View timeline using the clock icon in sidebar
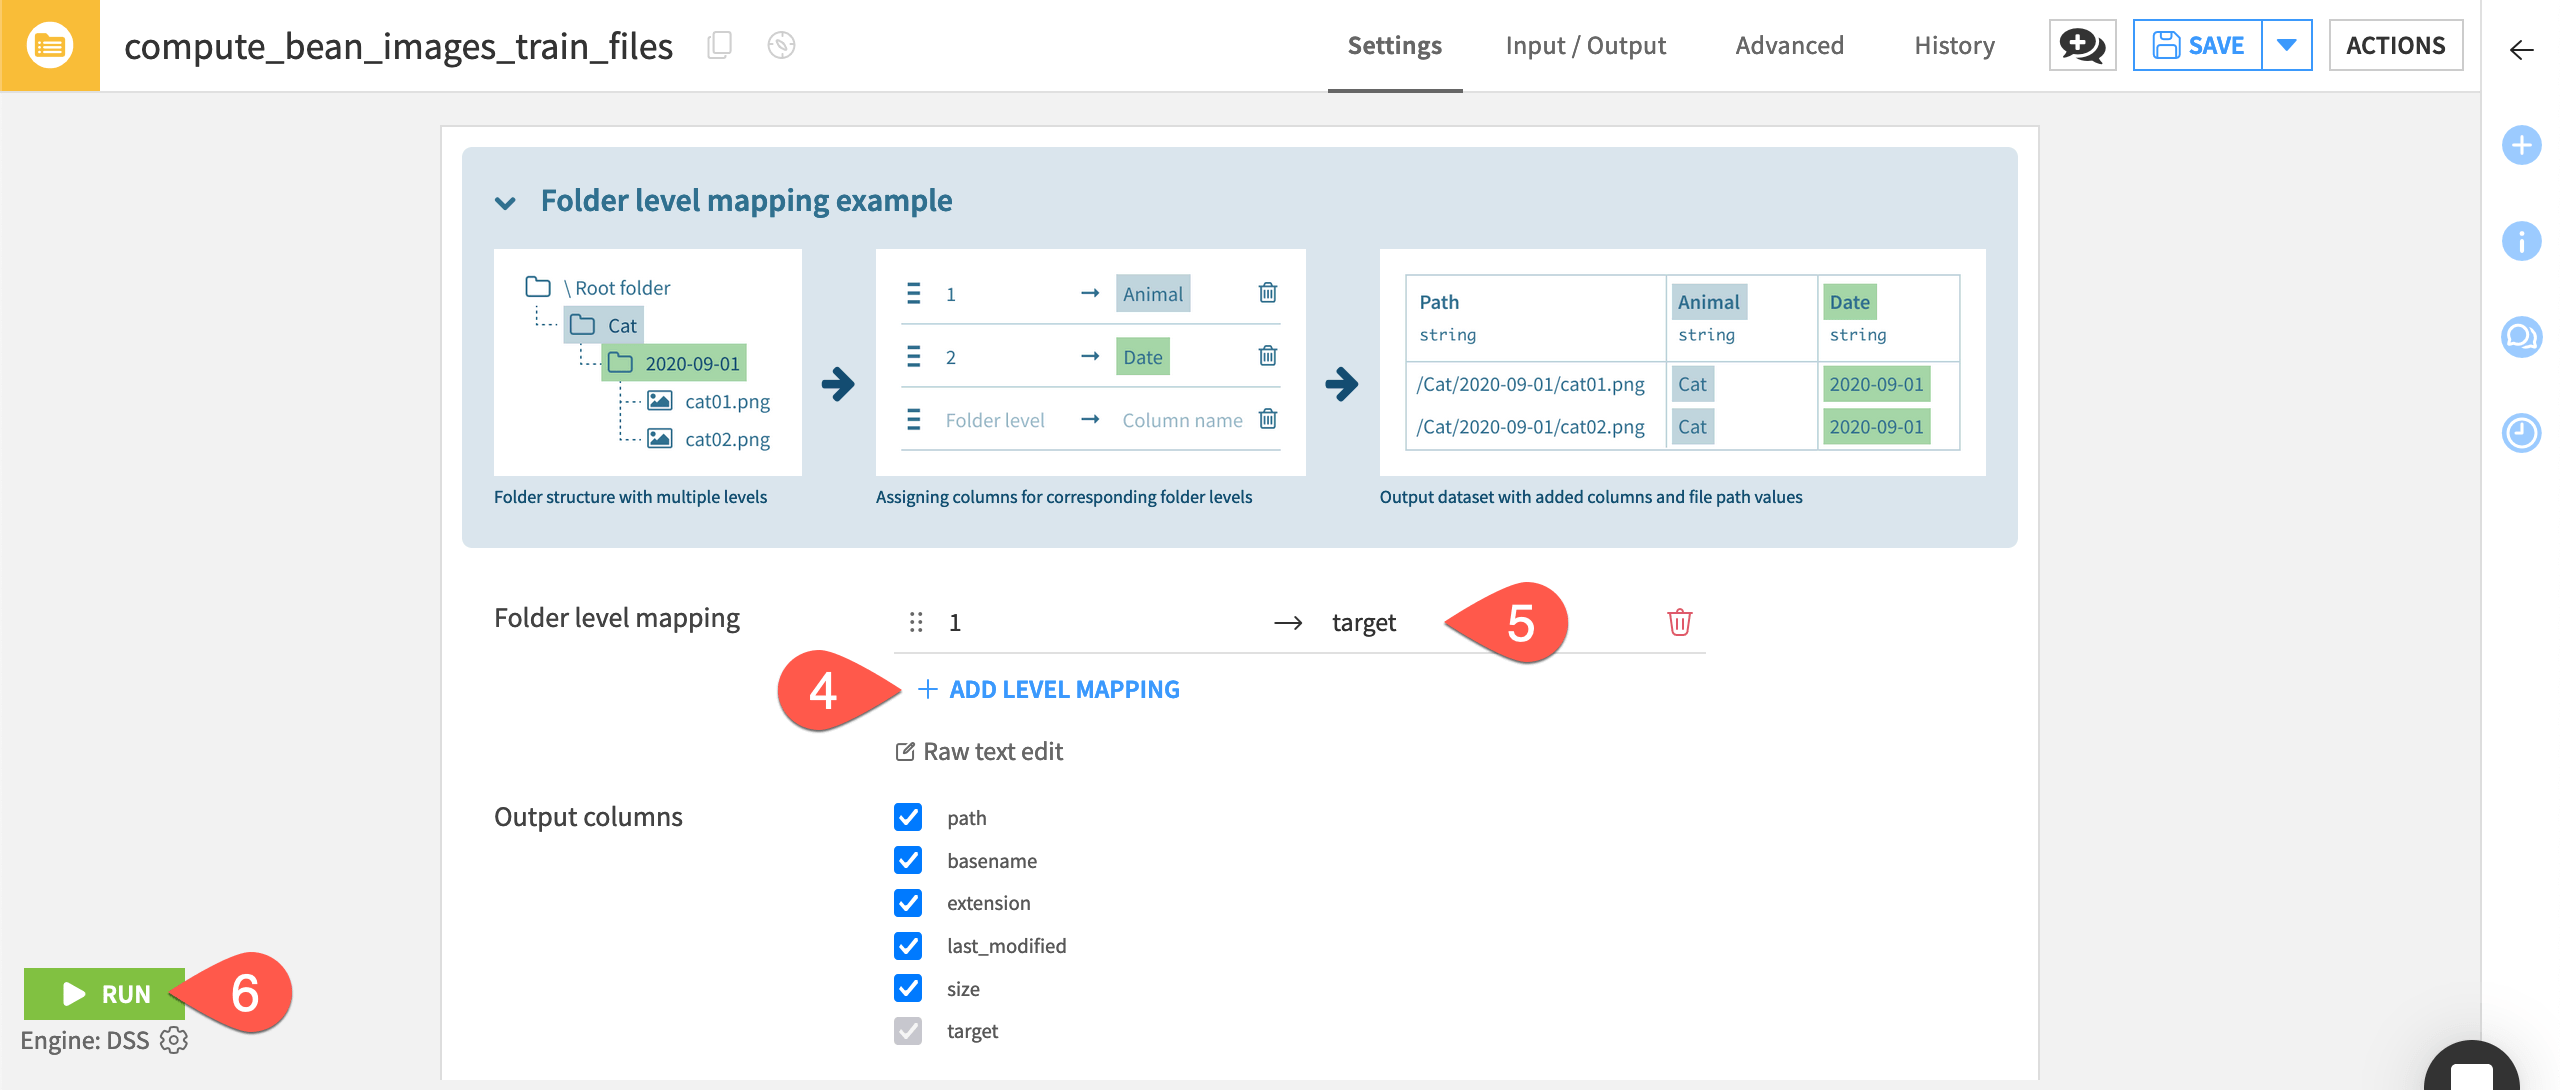 pos(2522,433)
